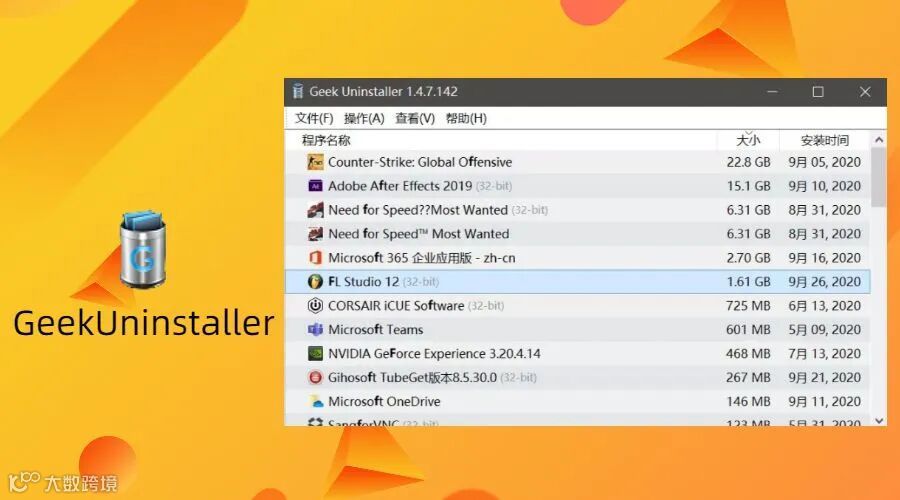Click the Microsoft 365 Office icon
Screen dimensions: 900x500
[315, 258]
